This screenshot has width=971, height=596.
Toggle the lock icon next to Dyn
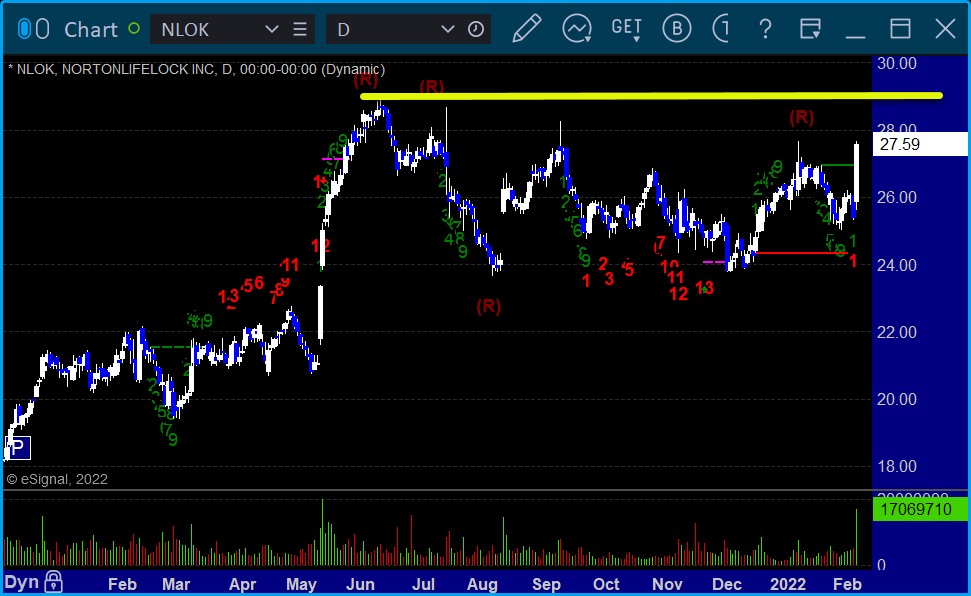tap(53, 582)
